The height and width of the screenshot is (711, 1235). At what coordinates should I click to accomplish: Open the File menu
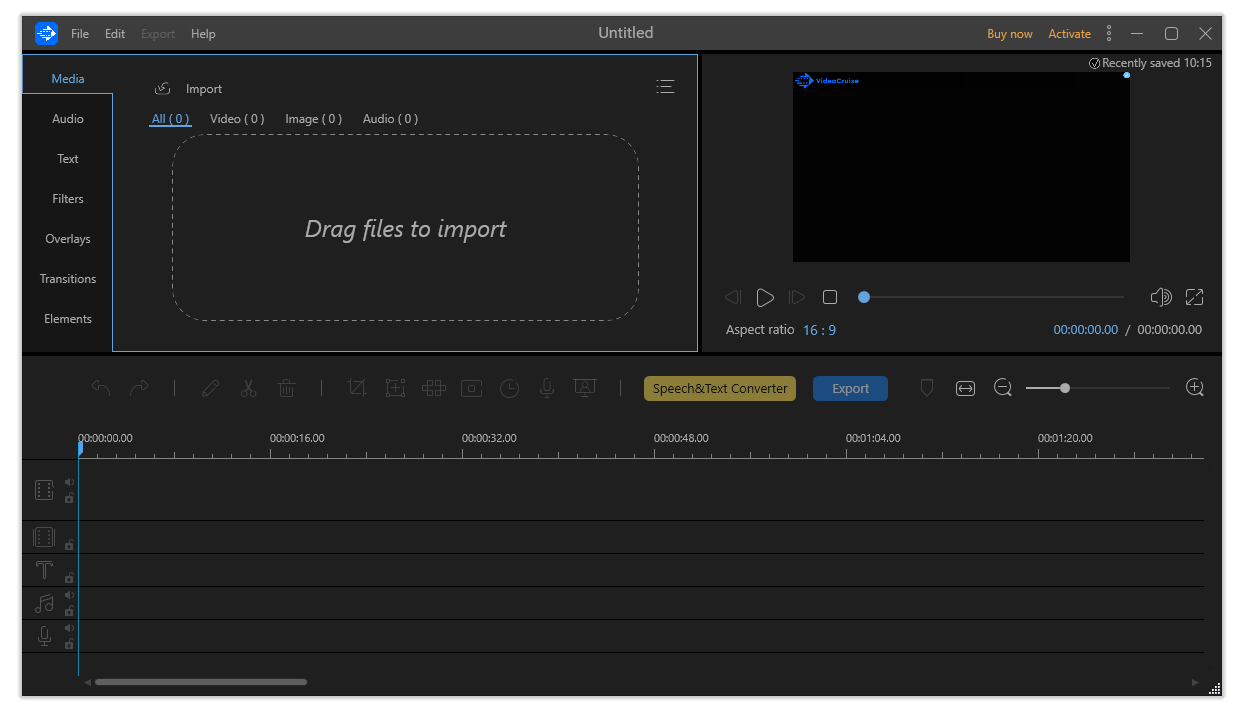click(80, 34)
